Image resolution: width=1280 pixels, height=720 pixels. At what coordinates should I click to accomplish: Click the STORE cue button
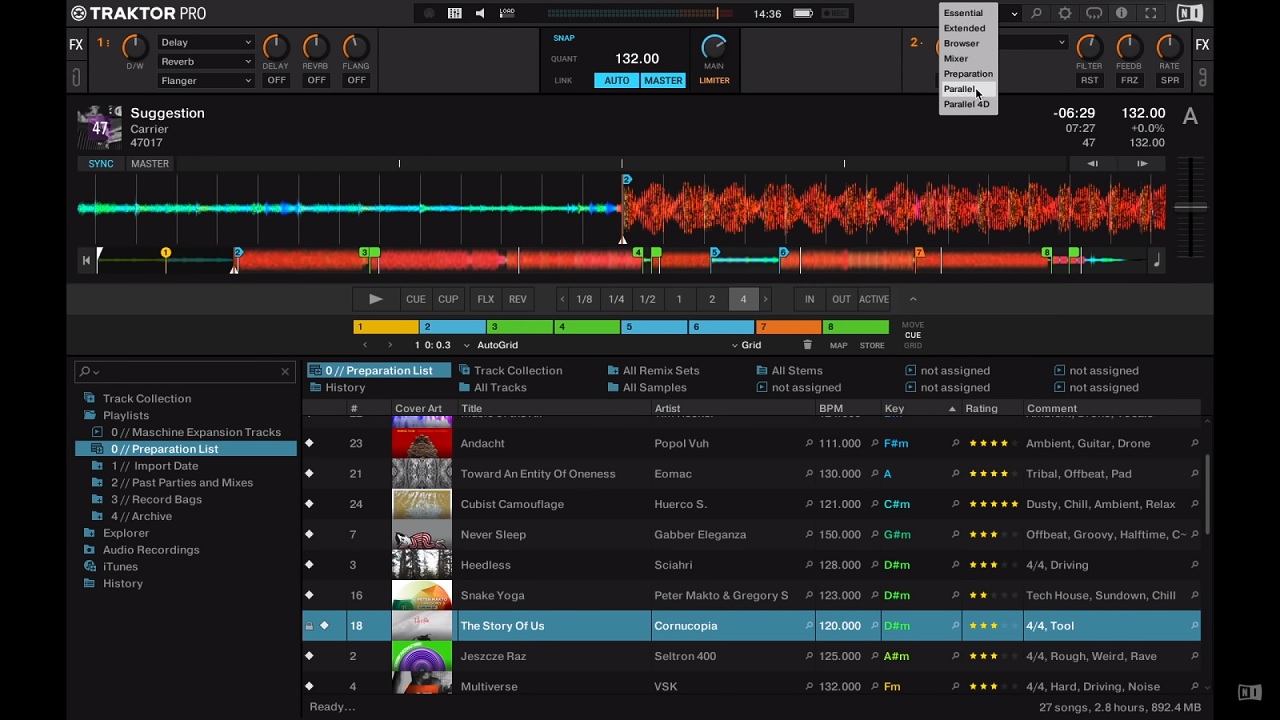click(x=872, y=345)
